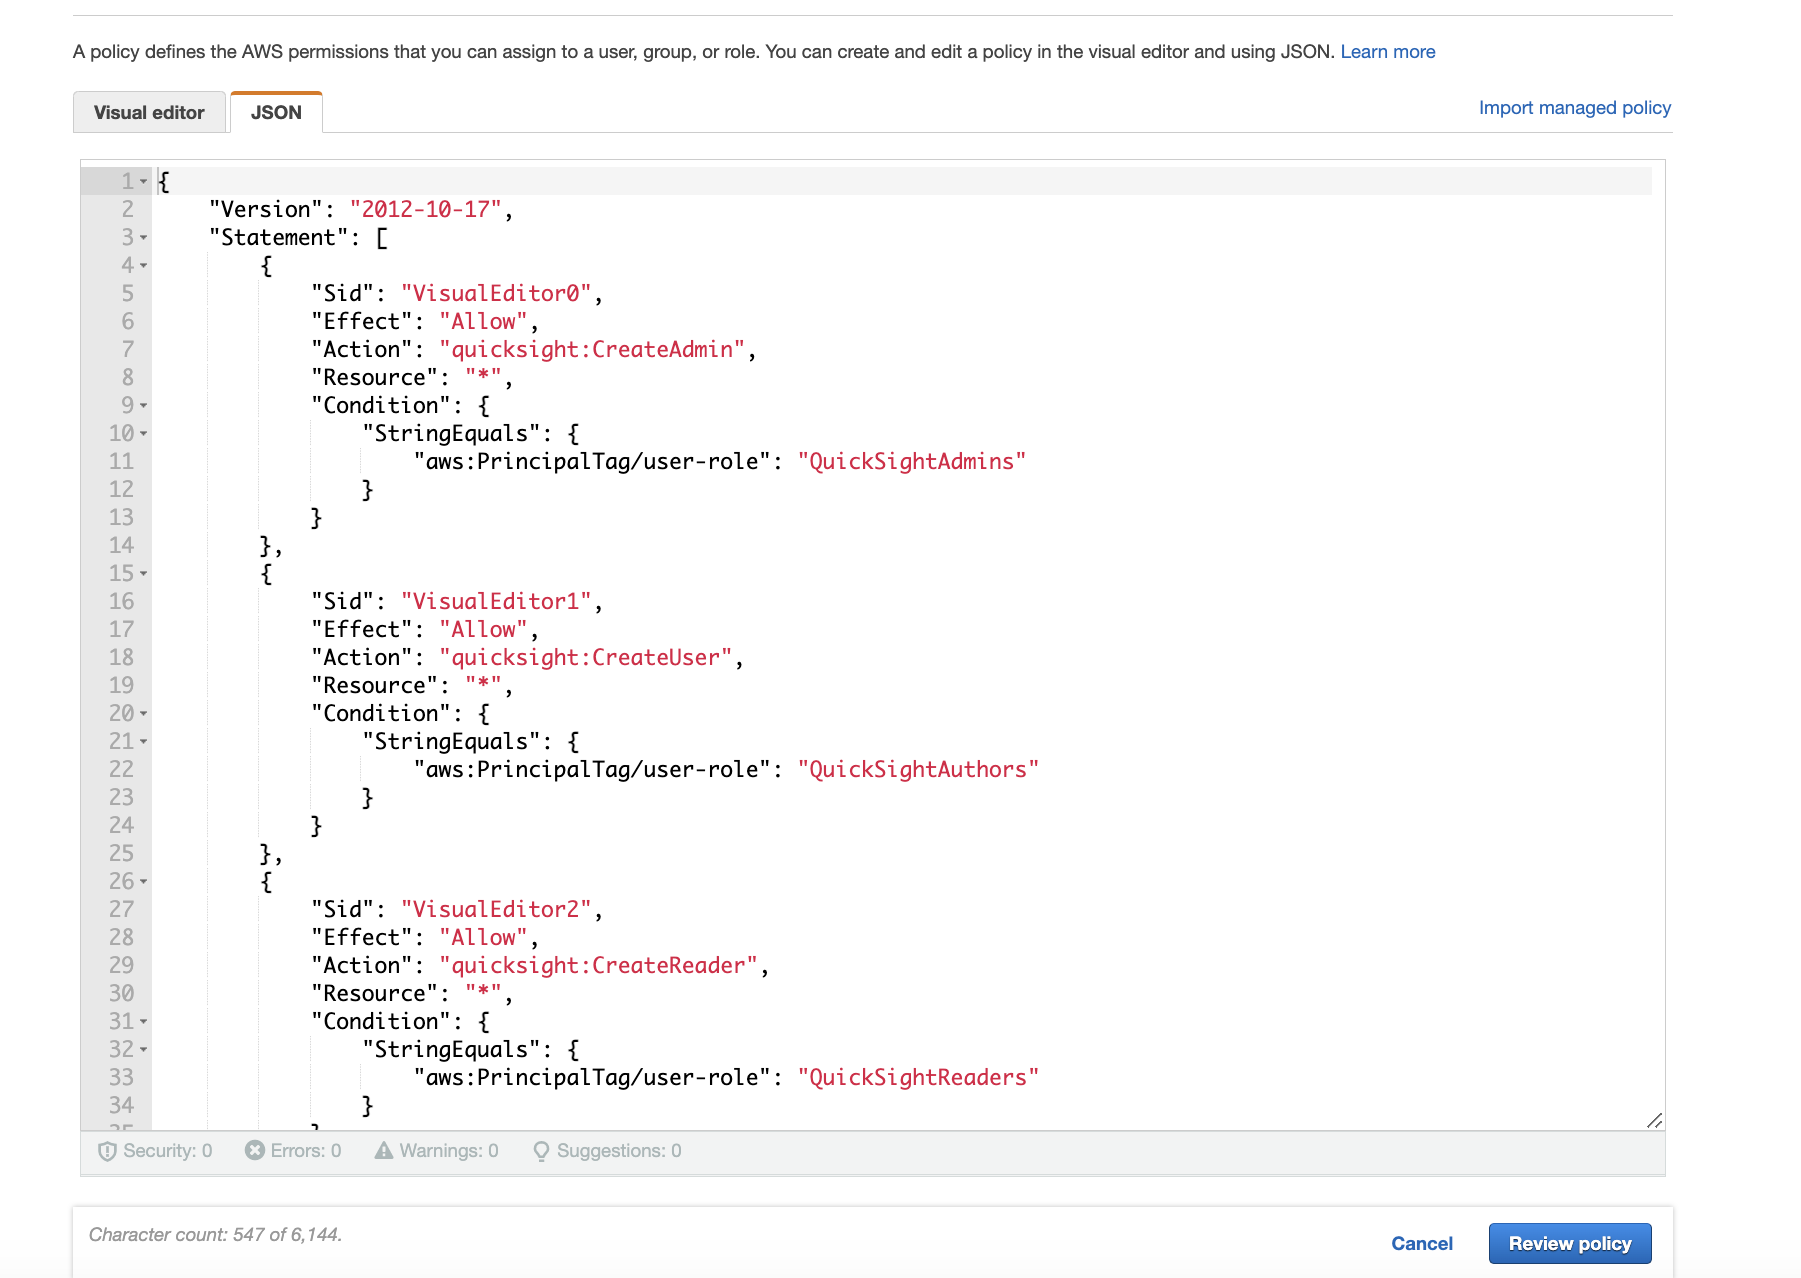Viewport: 1801px width, 1278px height.
Task: Collapse the entire policy document on line 1
Action: click(144, 181)
